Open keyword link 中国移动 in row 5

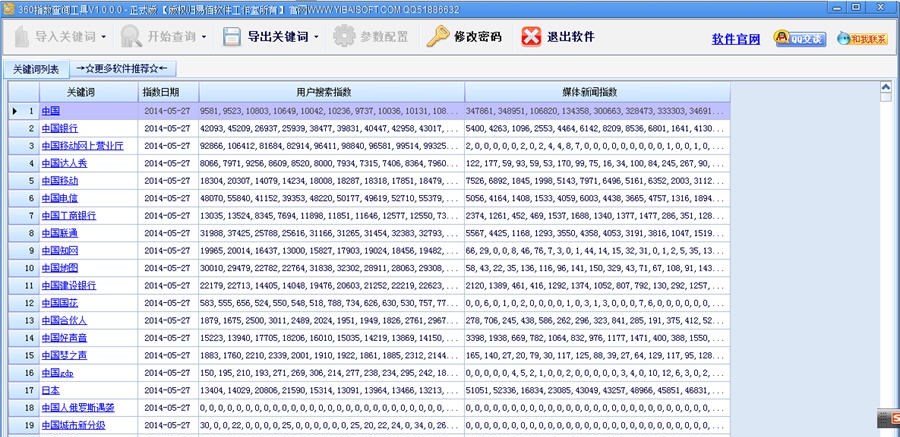(60, 181)
